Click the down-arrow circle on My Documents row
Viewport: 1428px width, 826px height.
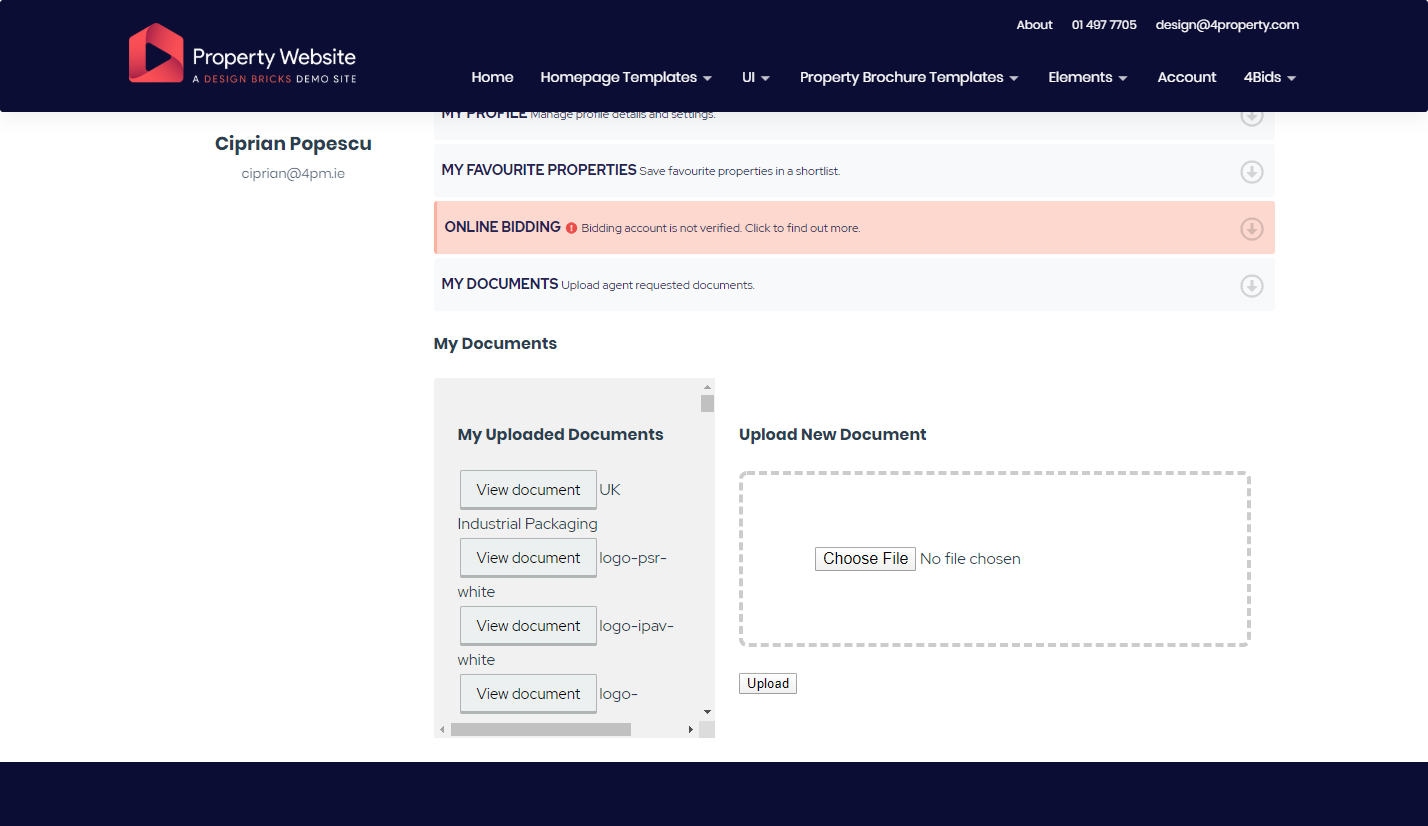pyautogui.click(x=1251, y=286)
